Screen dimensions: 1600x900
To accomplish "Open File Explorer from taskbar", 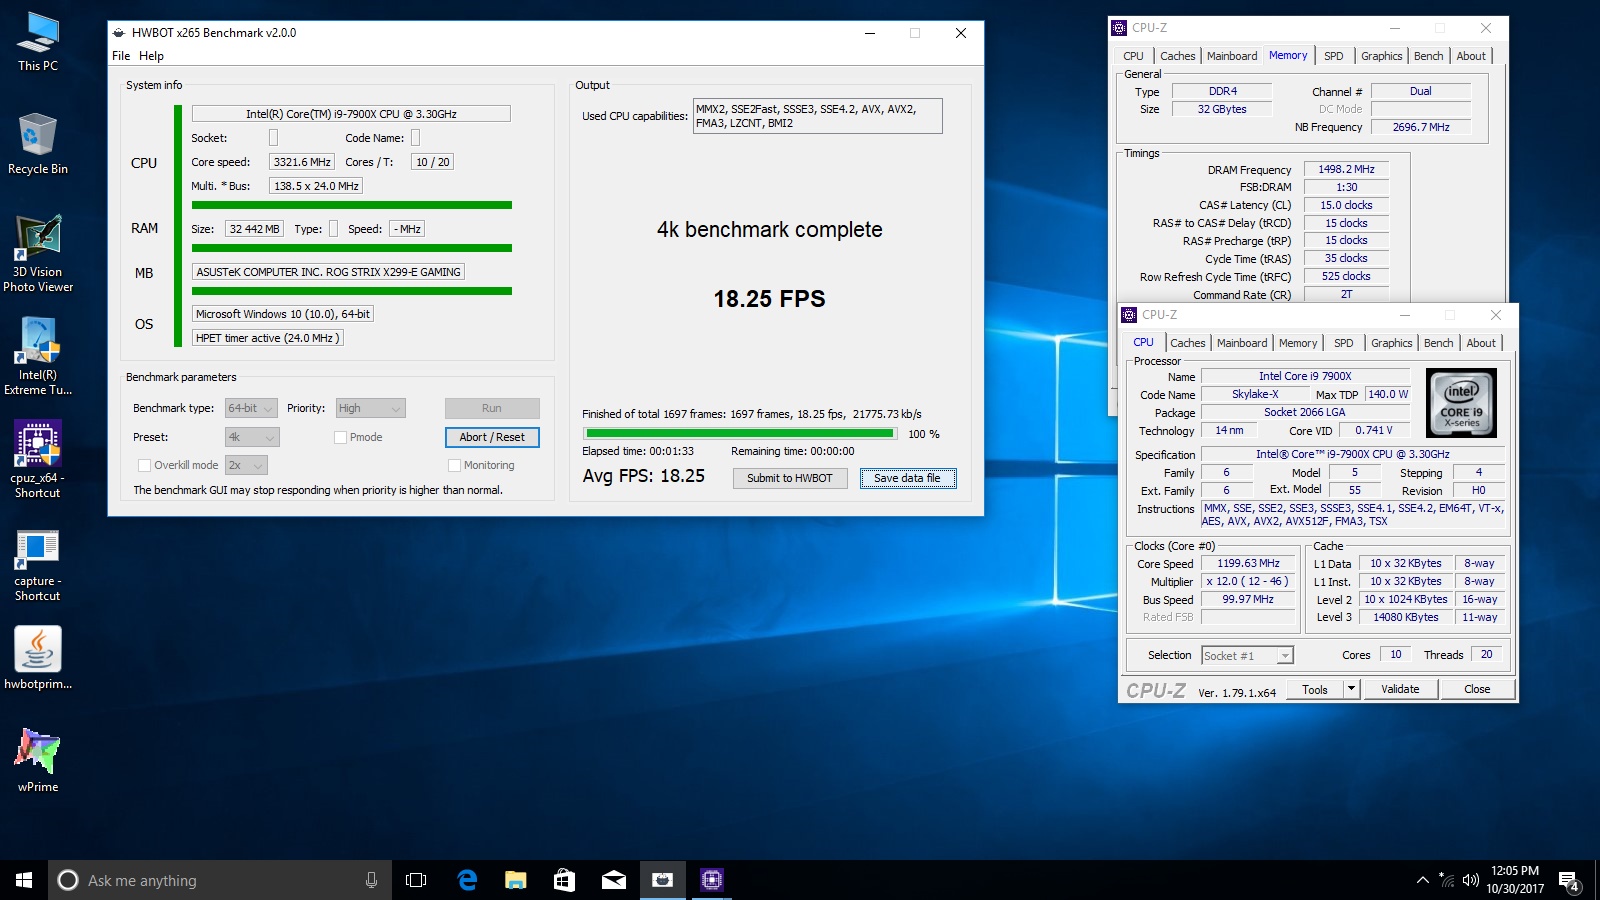I will (515, 880).
